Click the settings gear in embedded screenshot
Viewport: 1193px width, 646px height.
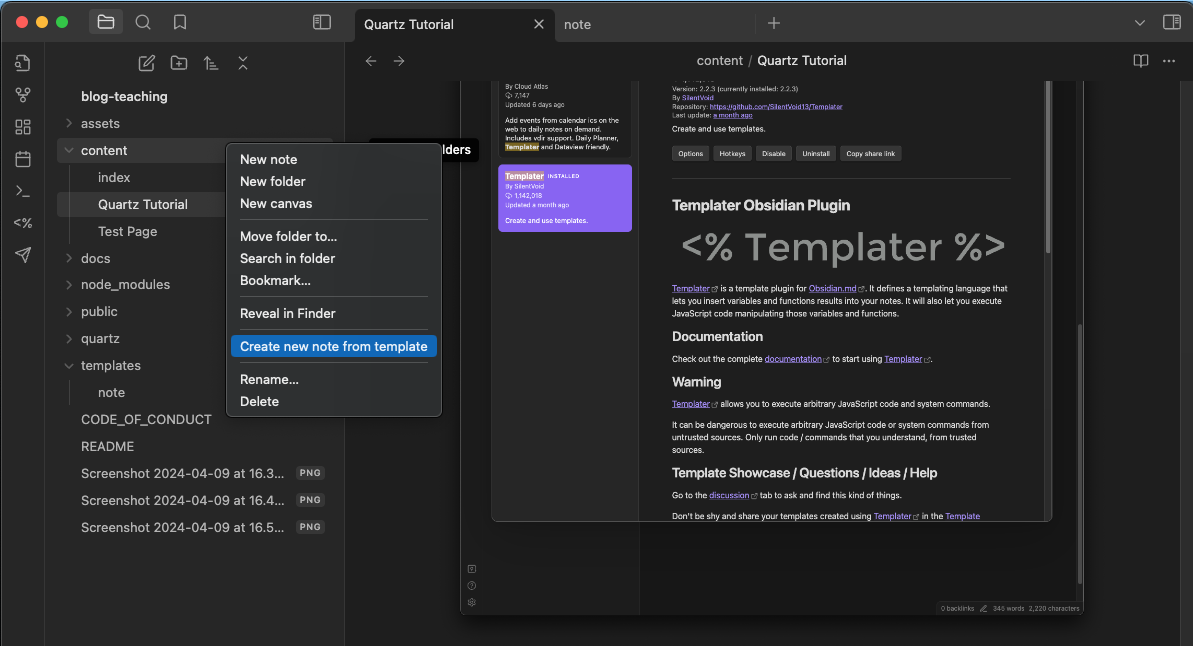click(472, 602)
